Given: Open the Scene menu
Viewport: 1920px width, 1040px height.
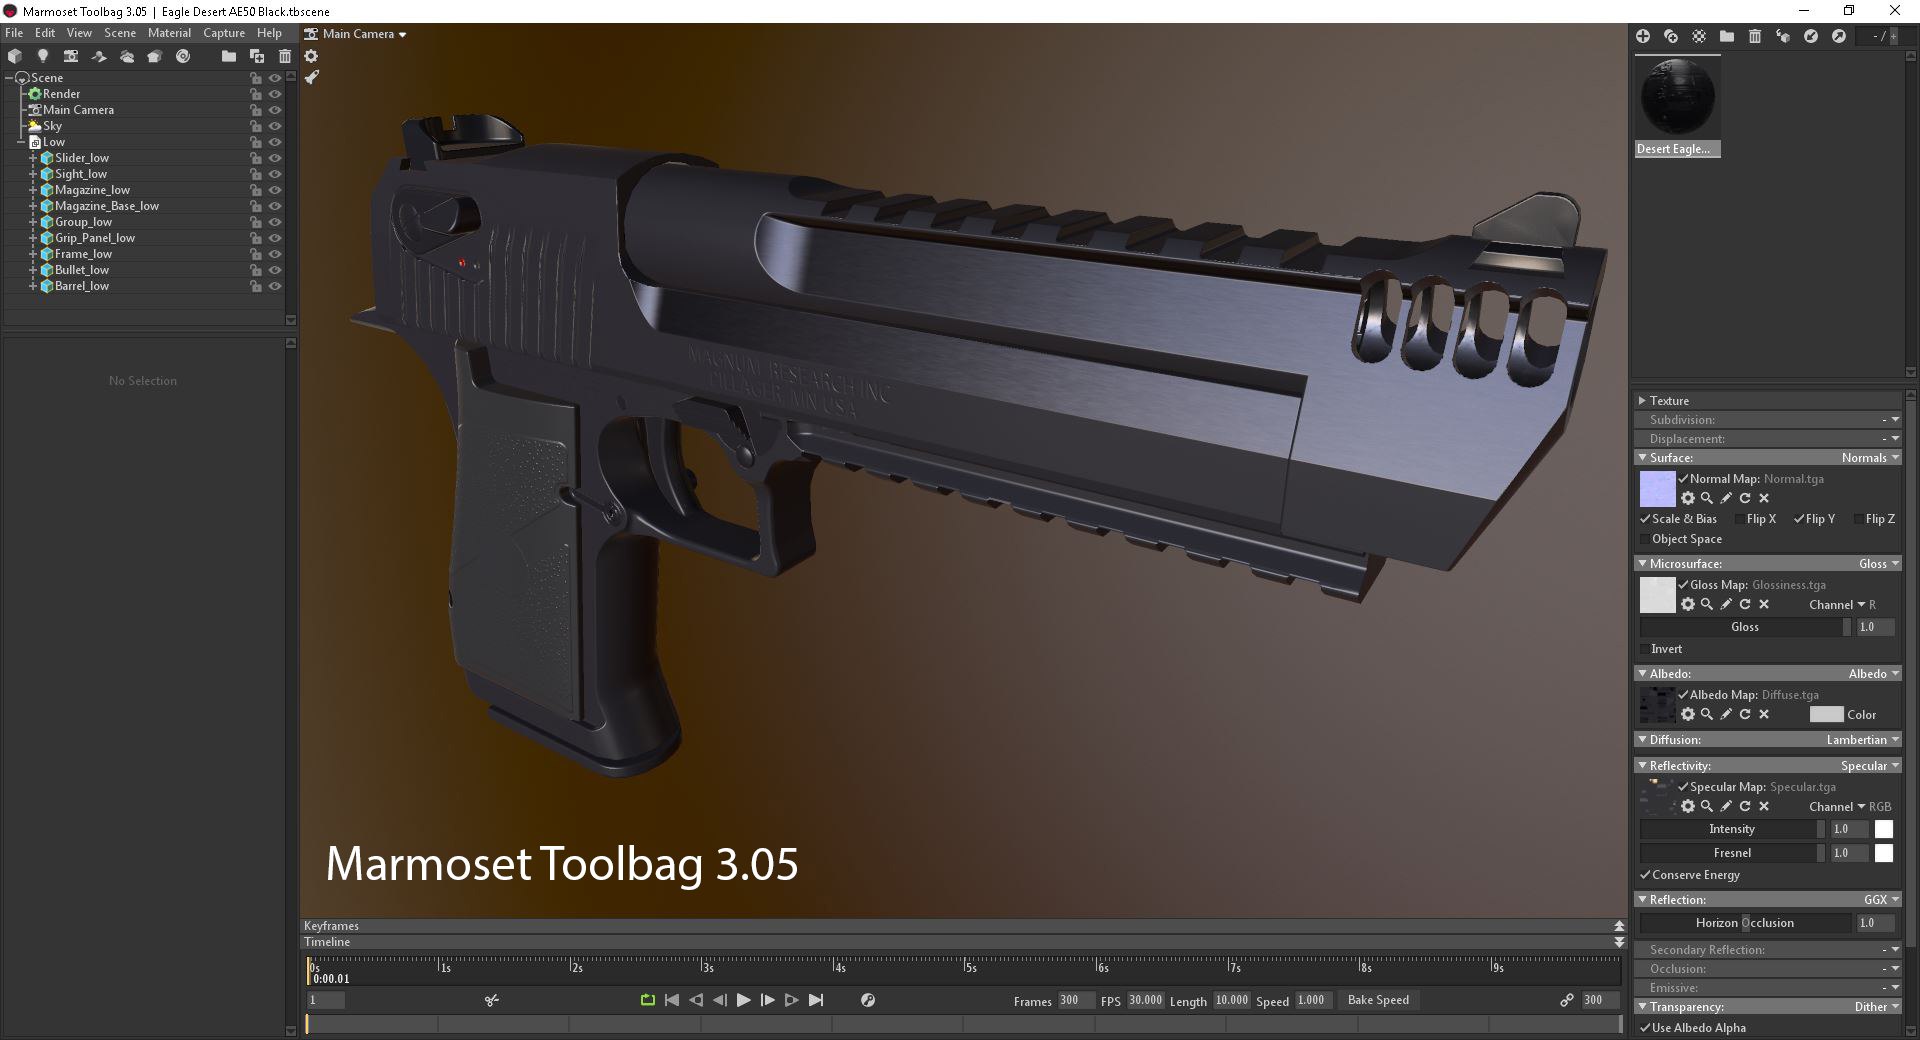Looking at the screenshot, I should tap(120, 33).
